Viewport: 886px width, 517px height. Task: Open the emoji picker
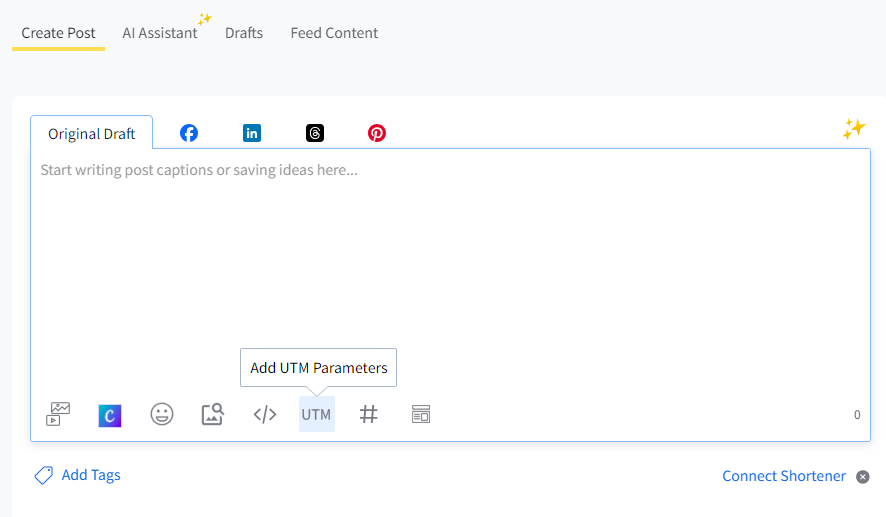point(162,414)
